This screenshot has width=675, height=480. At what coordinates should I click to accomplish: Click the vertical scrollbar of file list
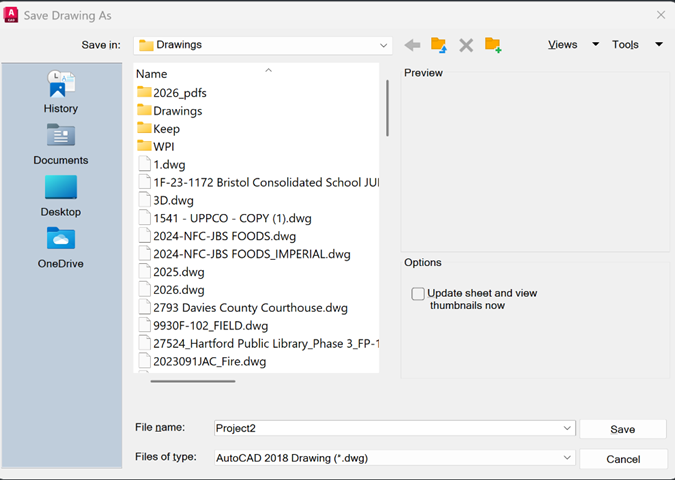click(x=387, y=108)
